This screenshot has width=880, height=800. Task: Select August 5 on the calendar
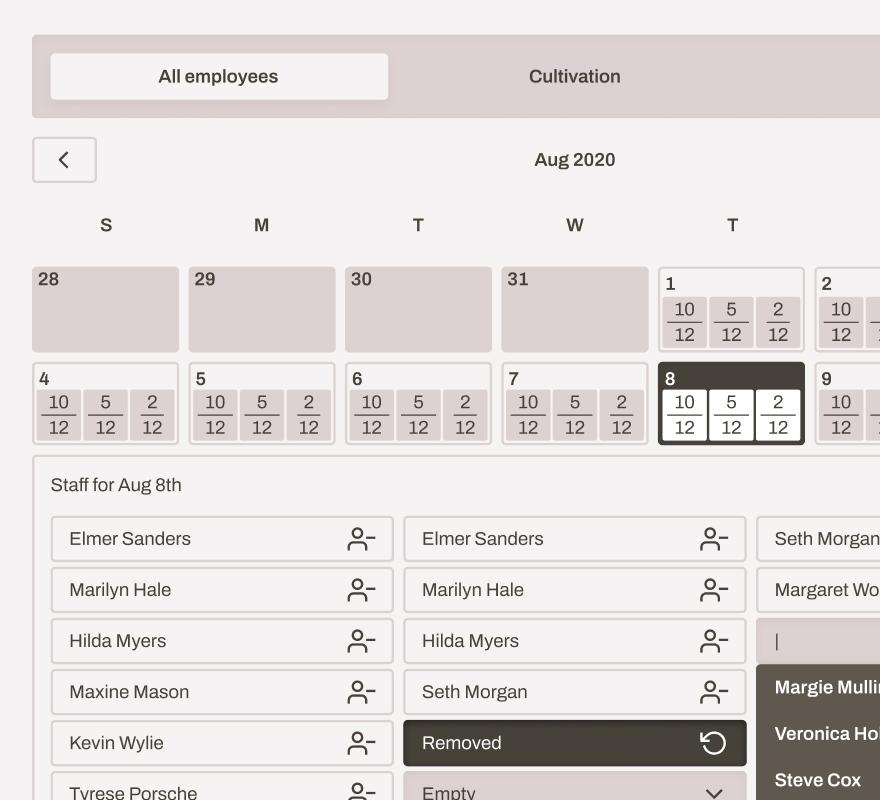tap(262, 404)
